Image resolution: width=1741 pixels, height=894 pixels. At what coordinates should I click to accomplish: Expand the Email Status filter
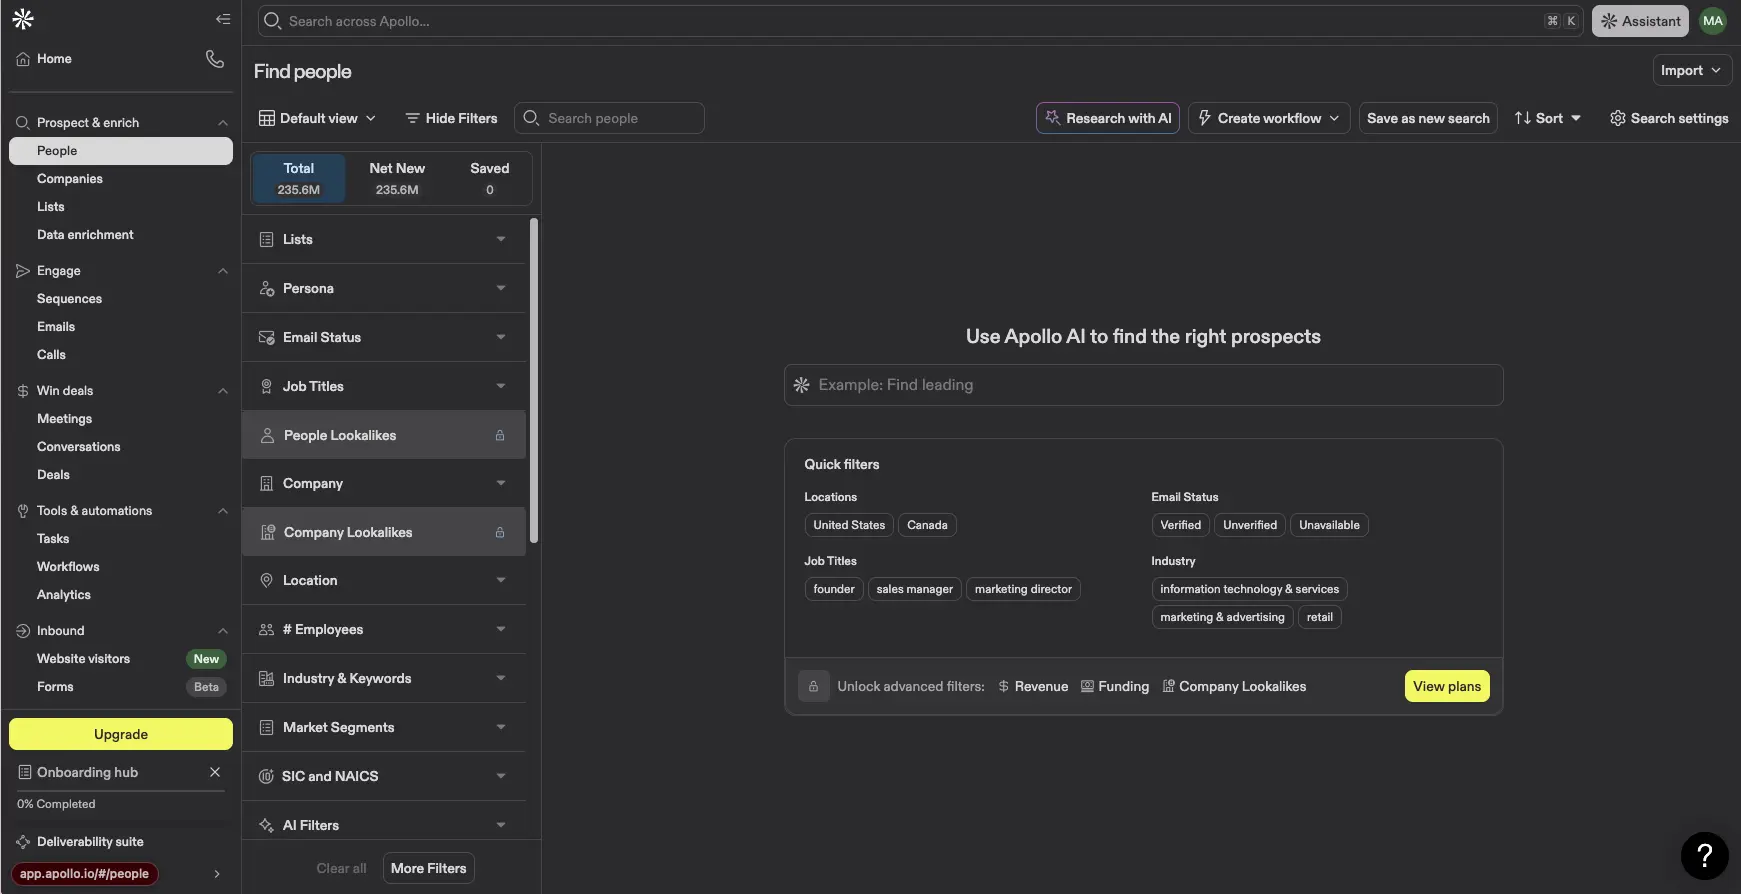pyautogui.click(x=384, y=337)
